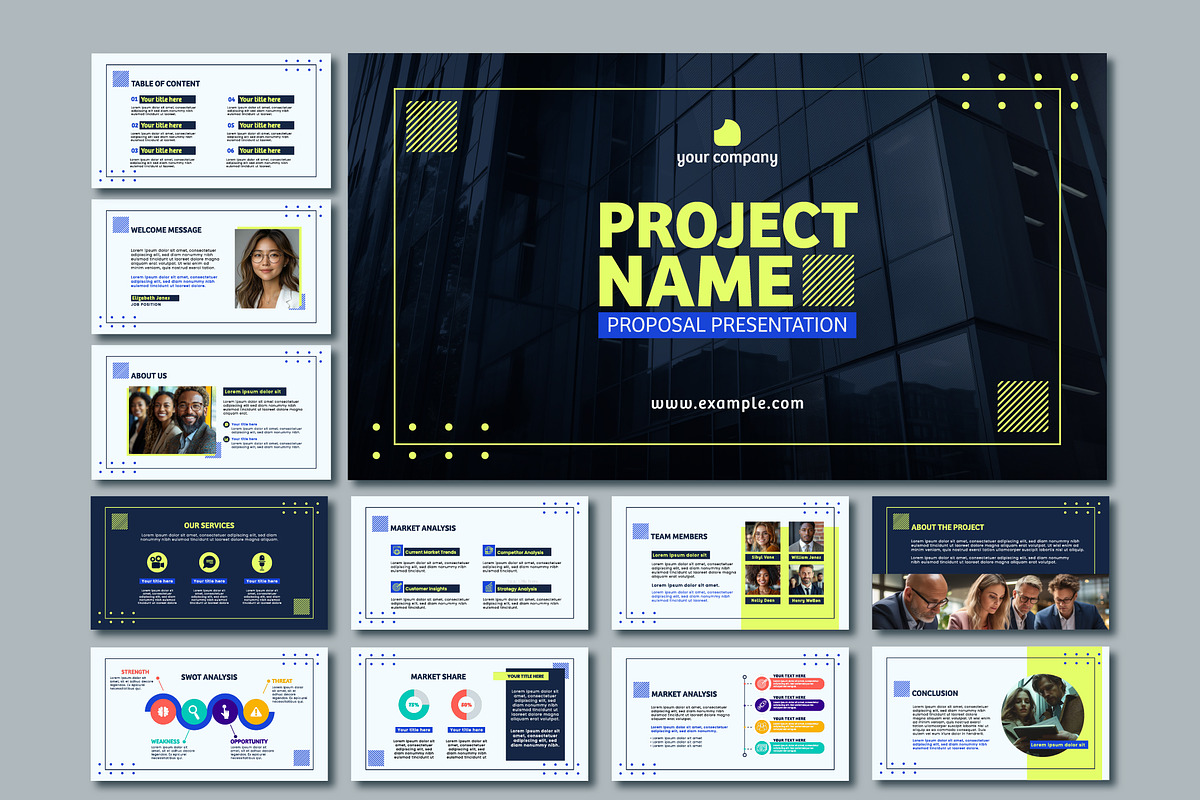Click the 75% donut chart
This screenshot has width=1200, height=800.
click(x=414, y=705)
